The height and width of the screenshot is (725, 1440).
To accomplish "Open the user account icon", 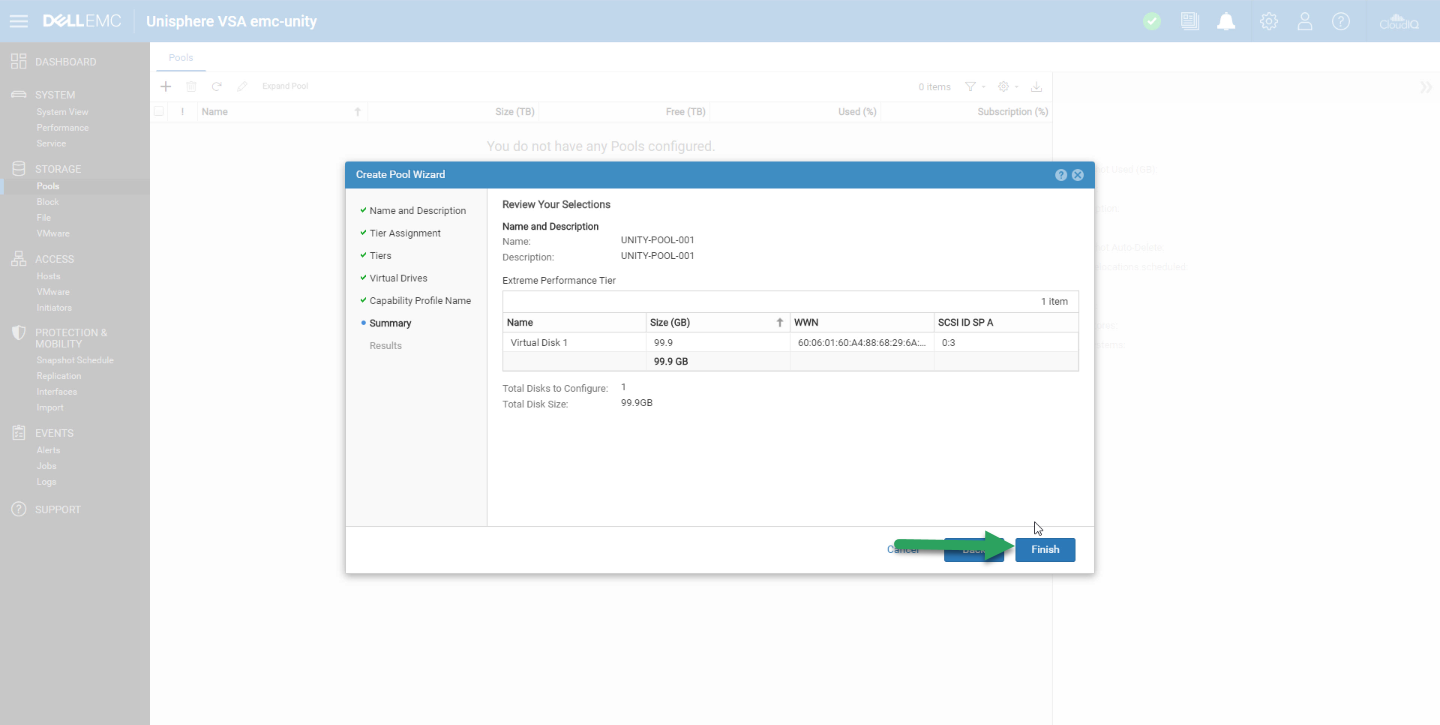I will (1305, 21).
